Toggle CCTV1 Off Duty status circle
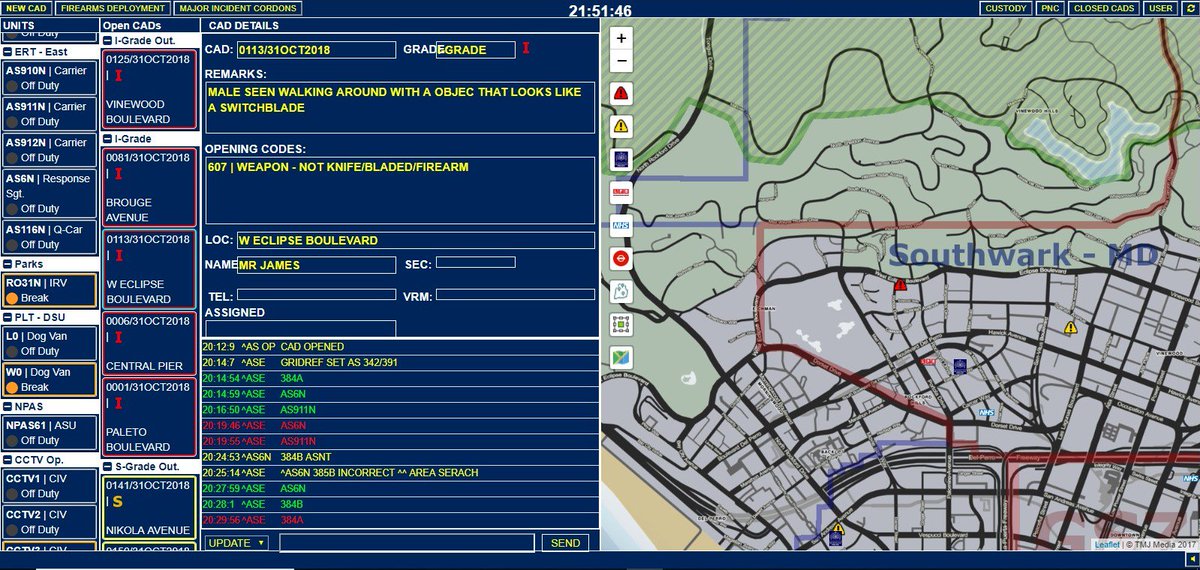Screen dimensions: 1200x570 (12, 494)
